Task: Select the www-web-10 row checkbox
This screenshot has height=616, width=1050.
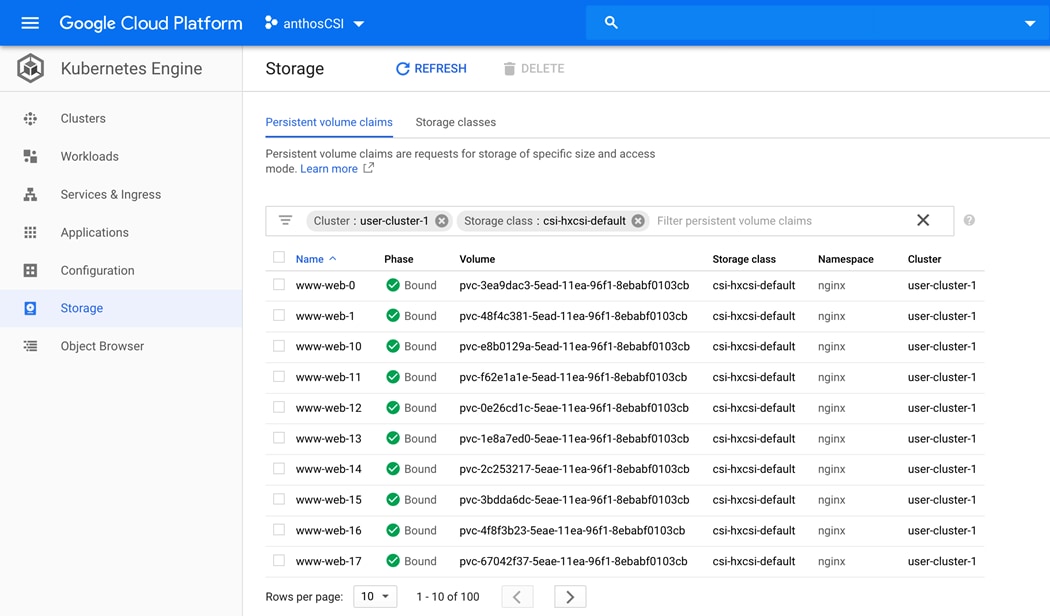Action: pyautogui.click(x=279, y=346)
